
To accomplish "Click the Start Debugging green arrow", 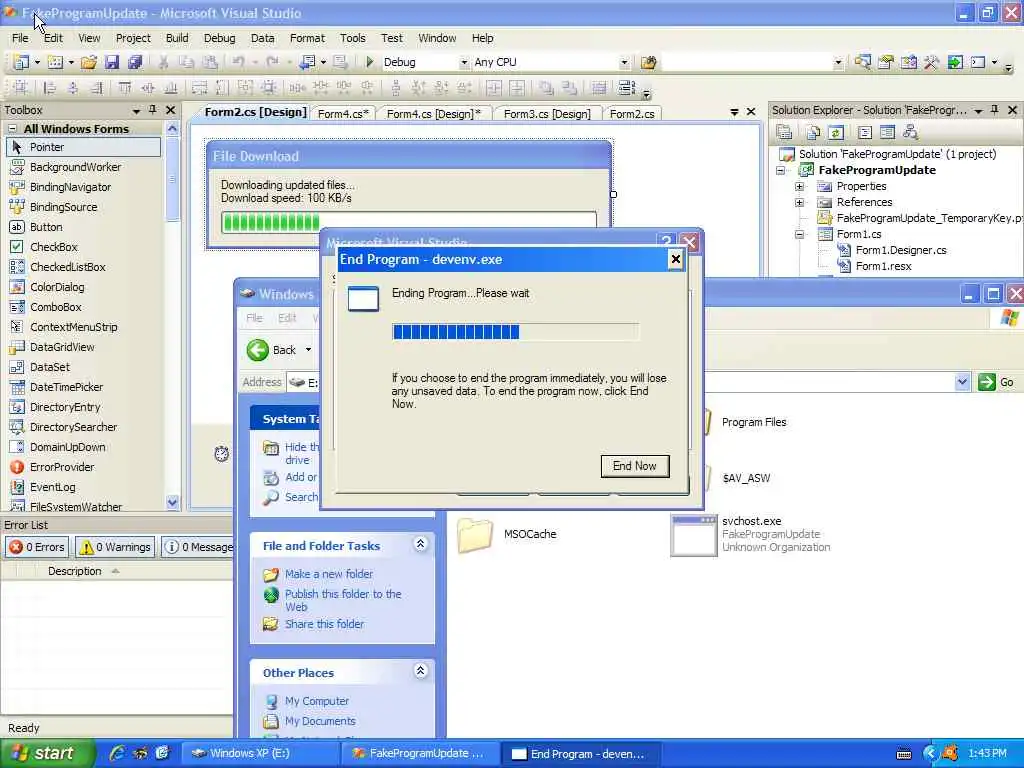I will point(369,62).
